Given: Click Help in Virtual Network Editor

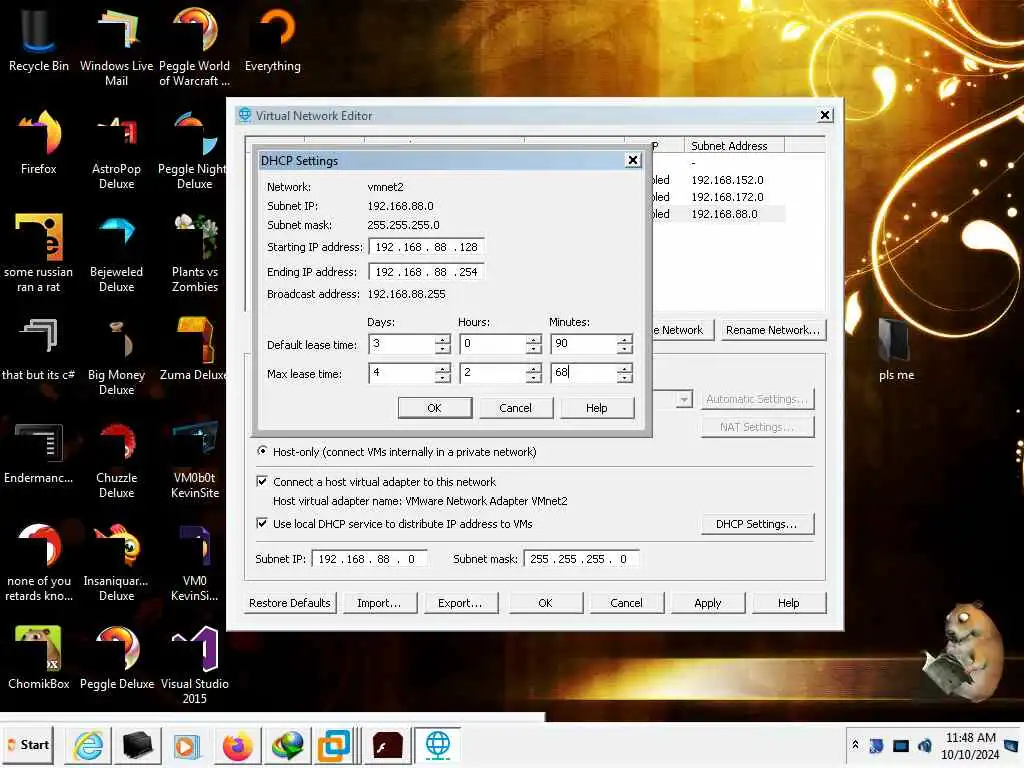Looking at the screenshot, I should (788, 603).
